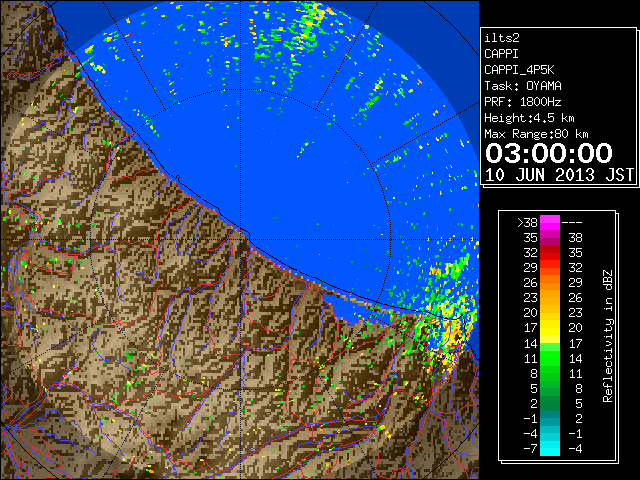This screenshot has width=640, height=480.
Task: Click the '>38' legend label
Action: tap(527, 222)
